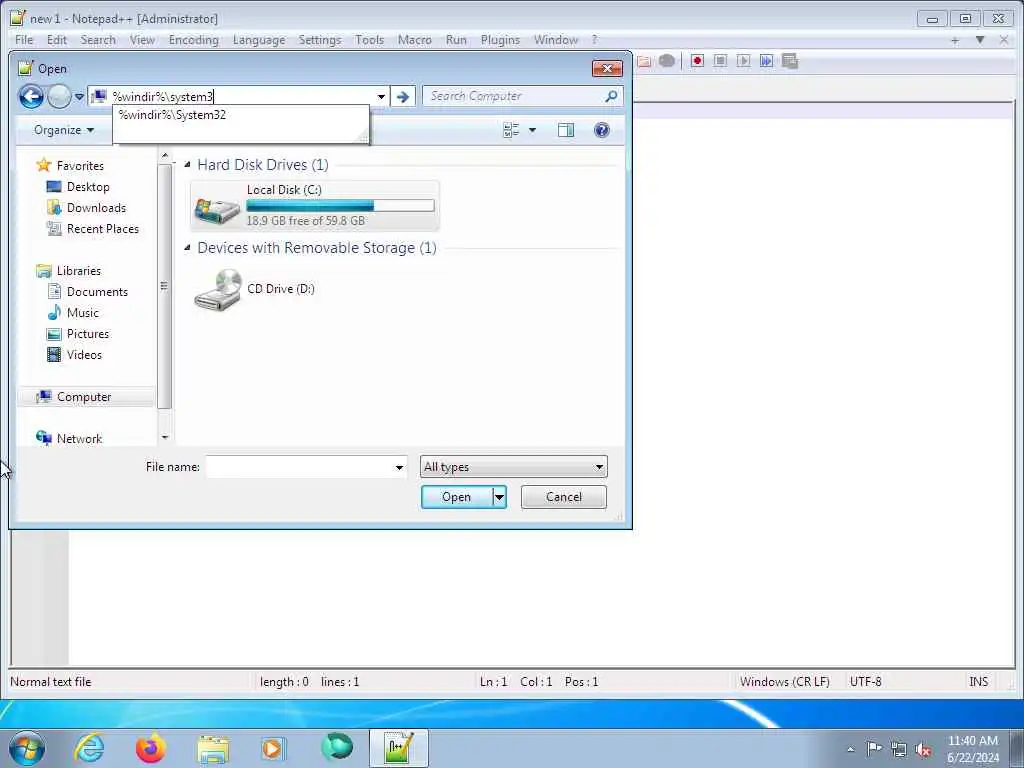Click Open button's split arrow

(500, 497)
